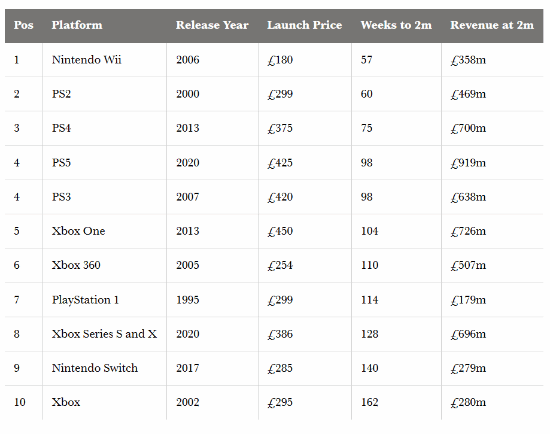Screen dimensions: 550x434
Task: Click the Pos column header
Action: (x=24, y=25)
